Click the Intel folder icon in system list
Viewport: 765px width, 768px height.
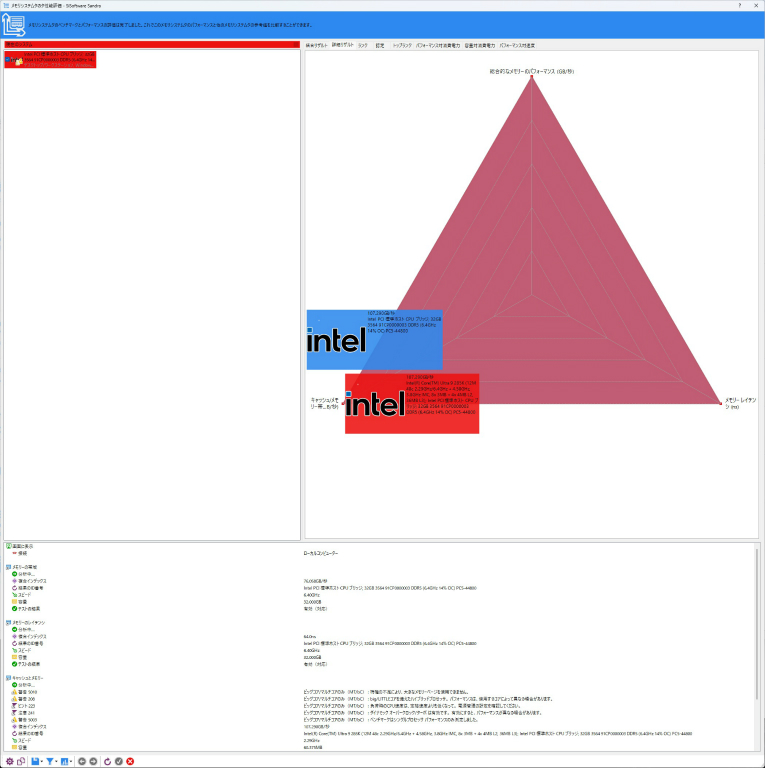click(x=19, y=61)
